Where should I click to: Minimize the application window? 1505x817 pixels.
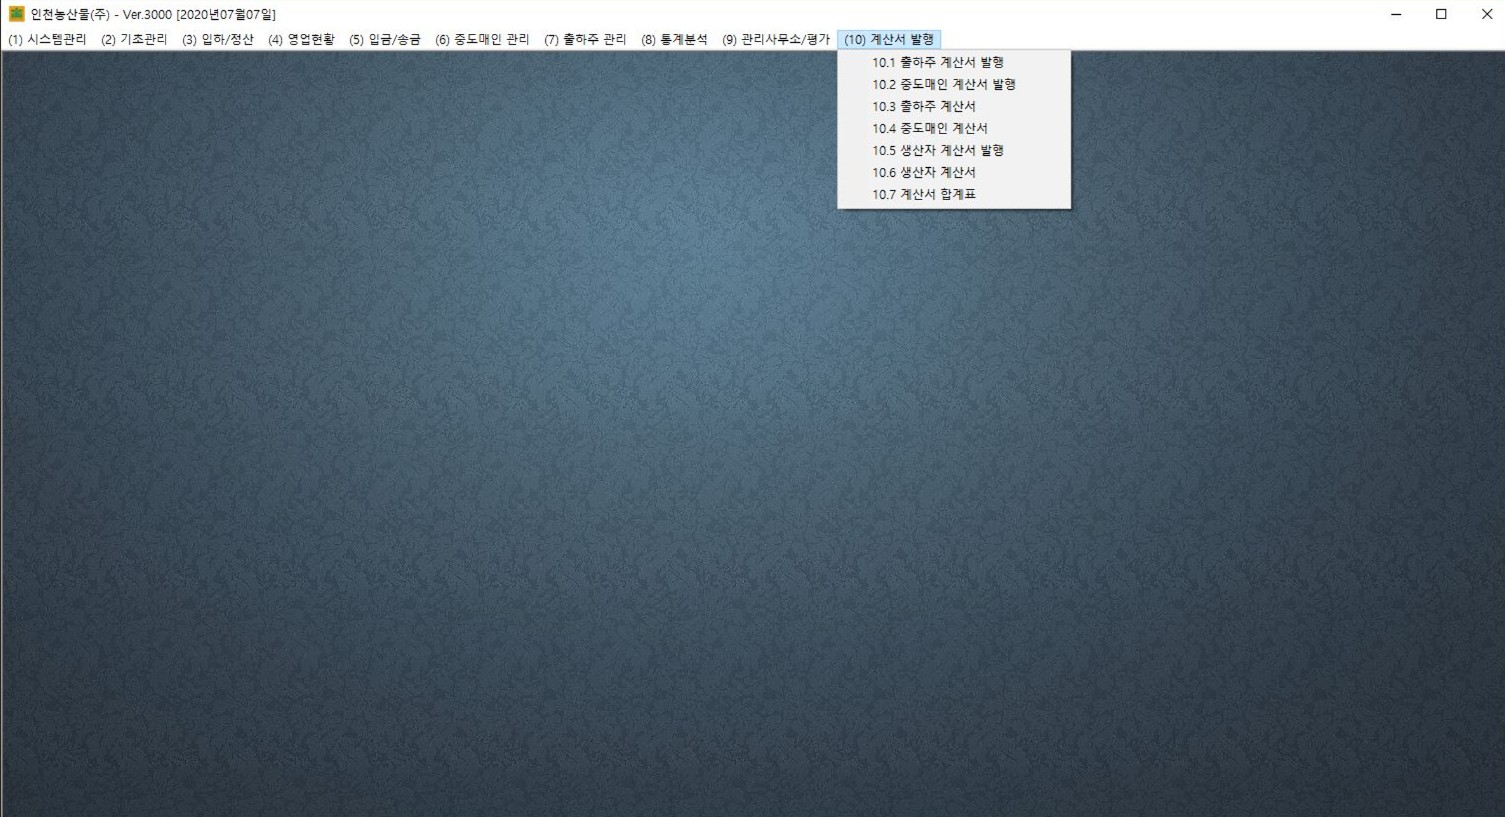tap(1395, 14)
